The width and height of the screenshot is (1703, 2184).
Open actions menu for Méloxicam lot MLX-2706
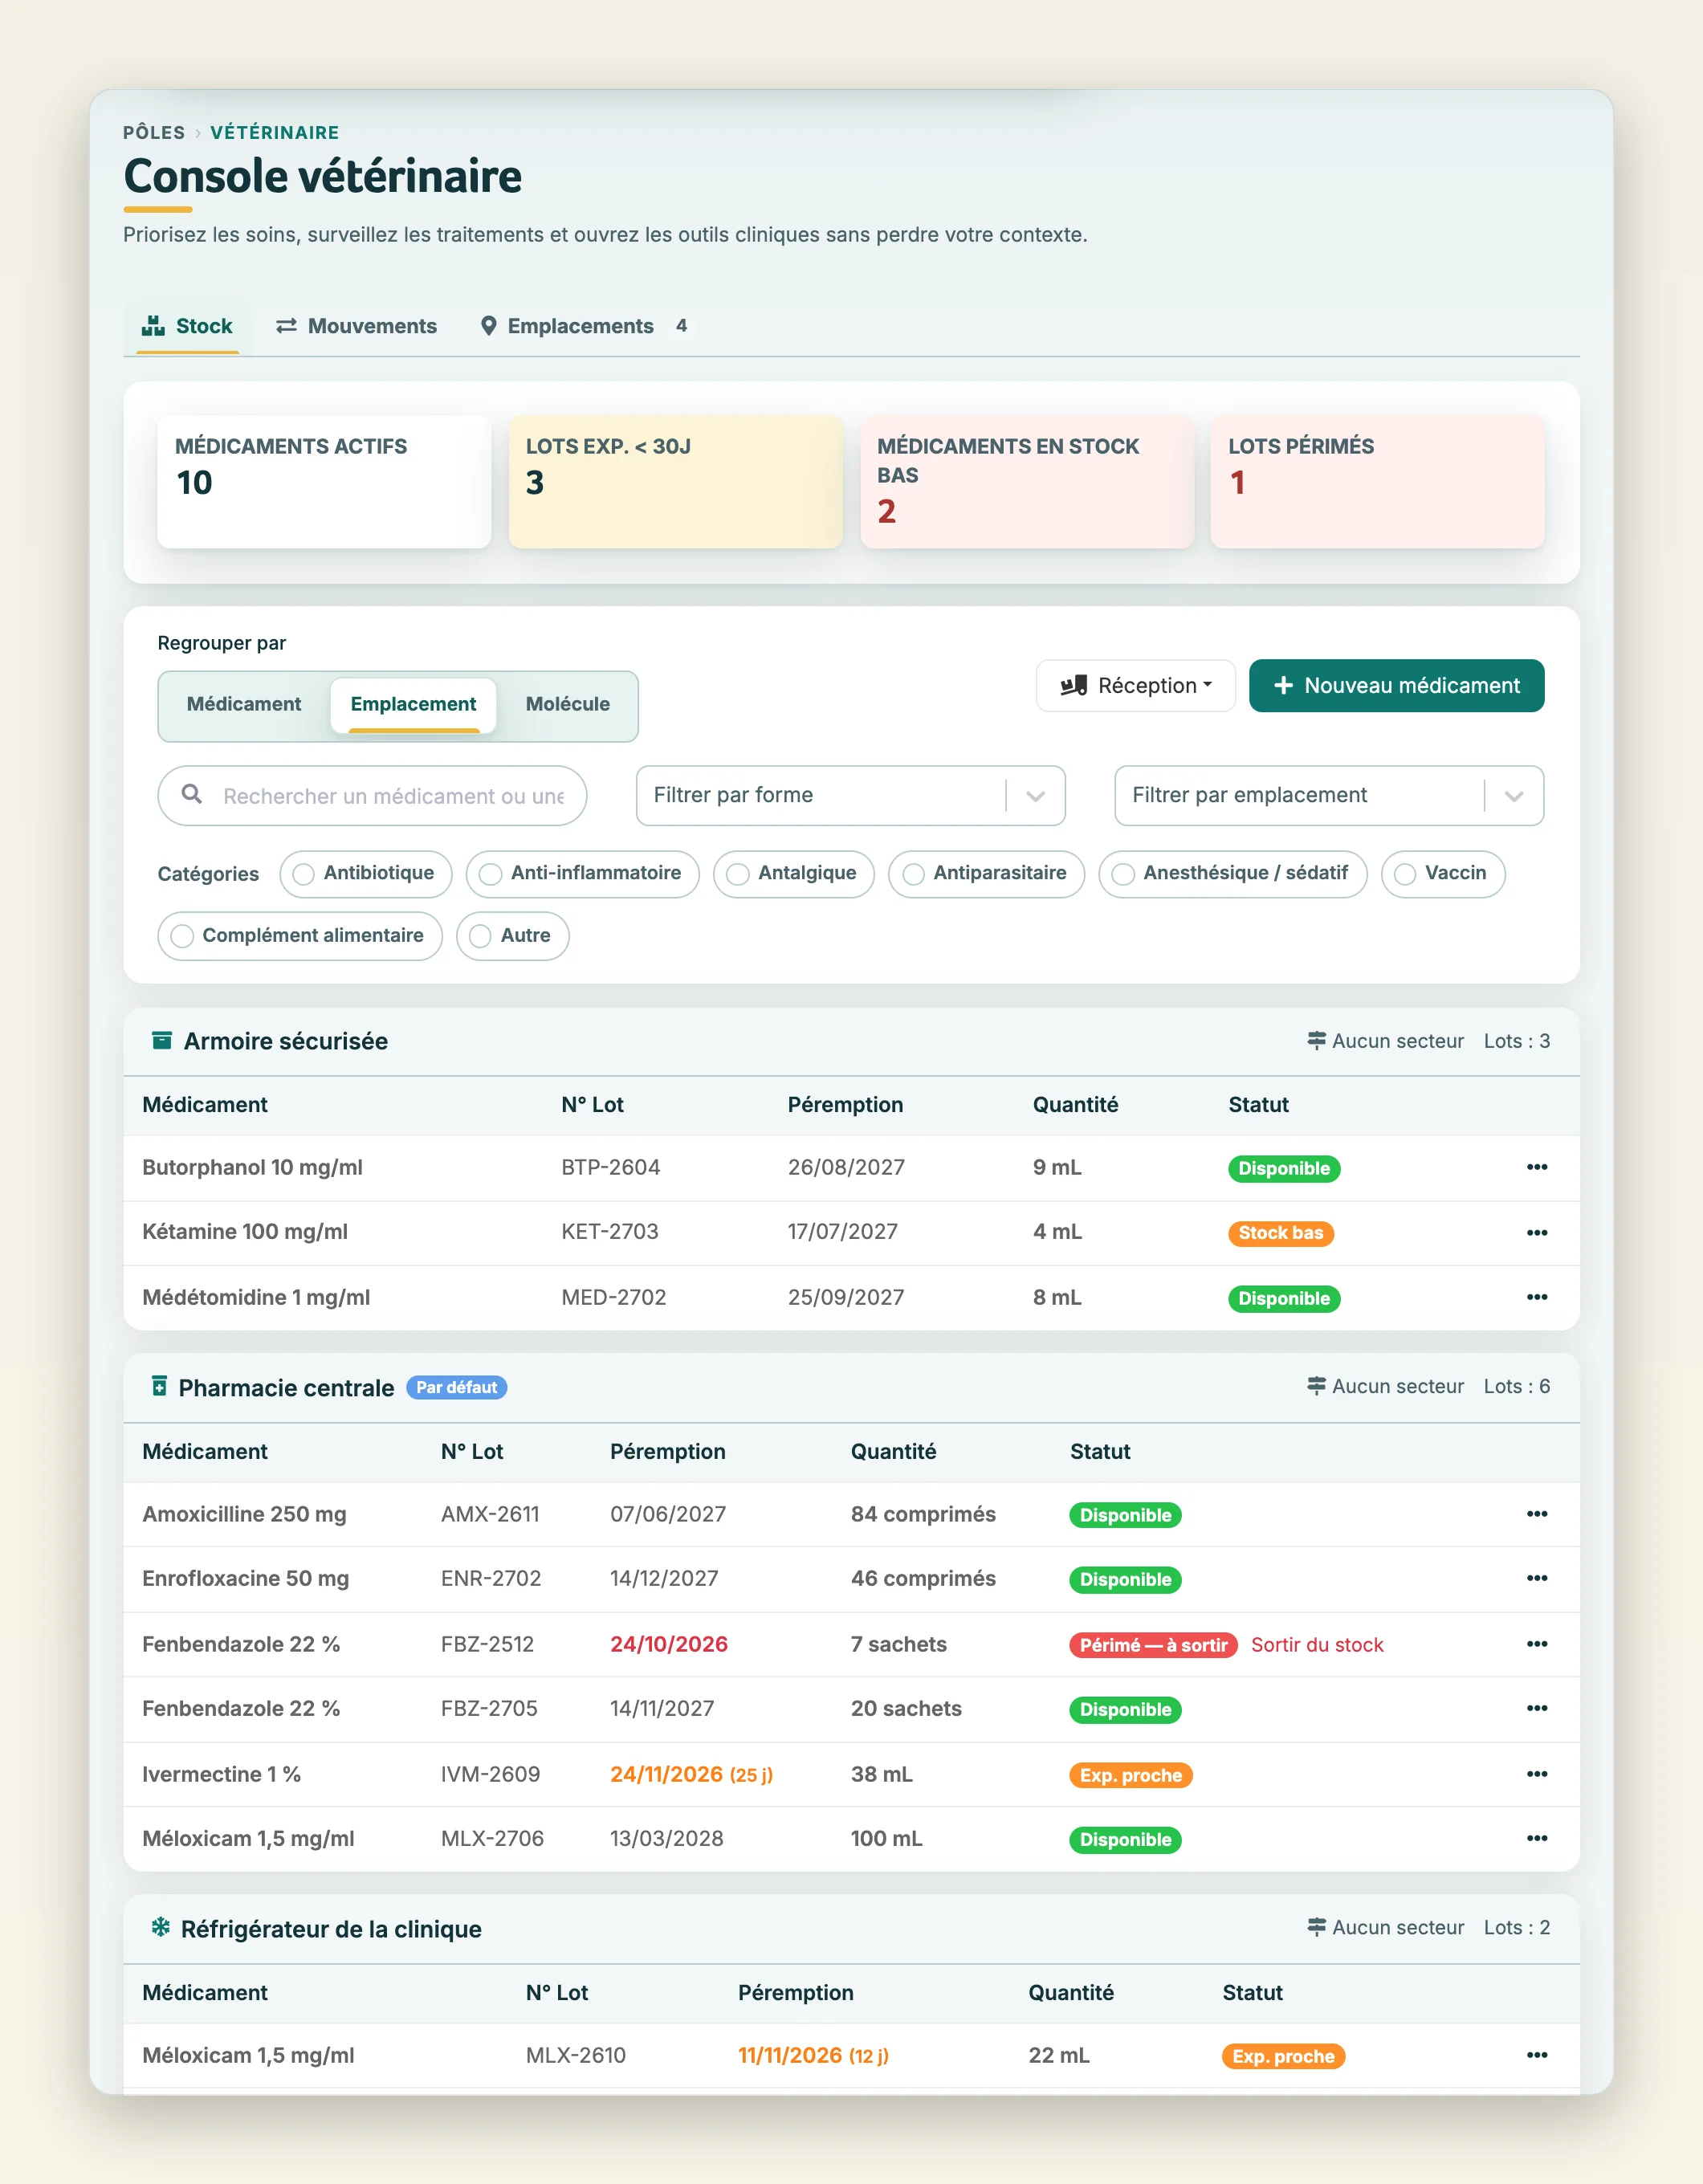(x=1536, y=1838)
